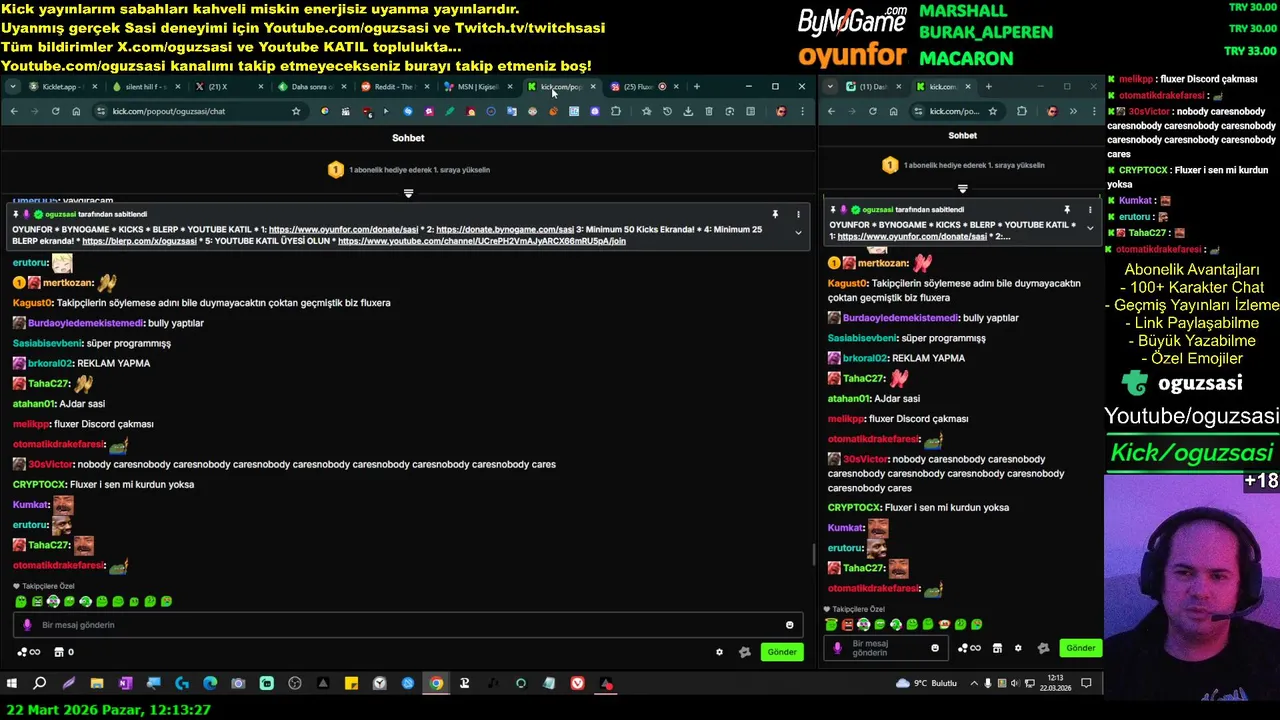Screen dimensions: 1280x720
Task: Click the purple microphone icon in left chat input
Action: [x=27, y=625]
